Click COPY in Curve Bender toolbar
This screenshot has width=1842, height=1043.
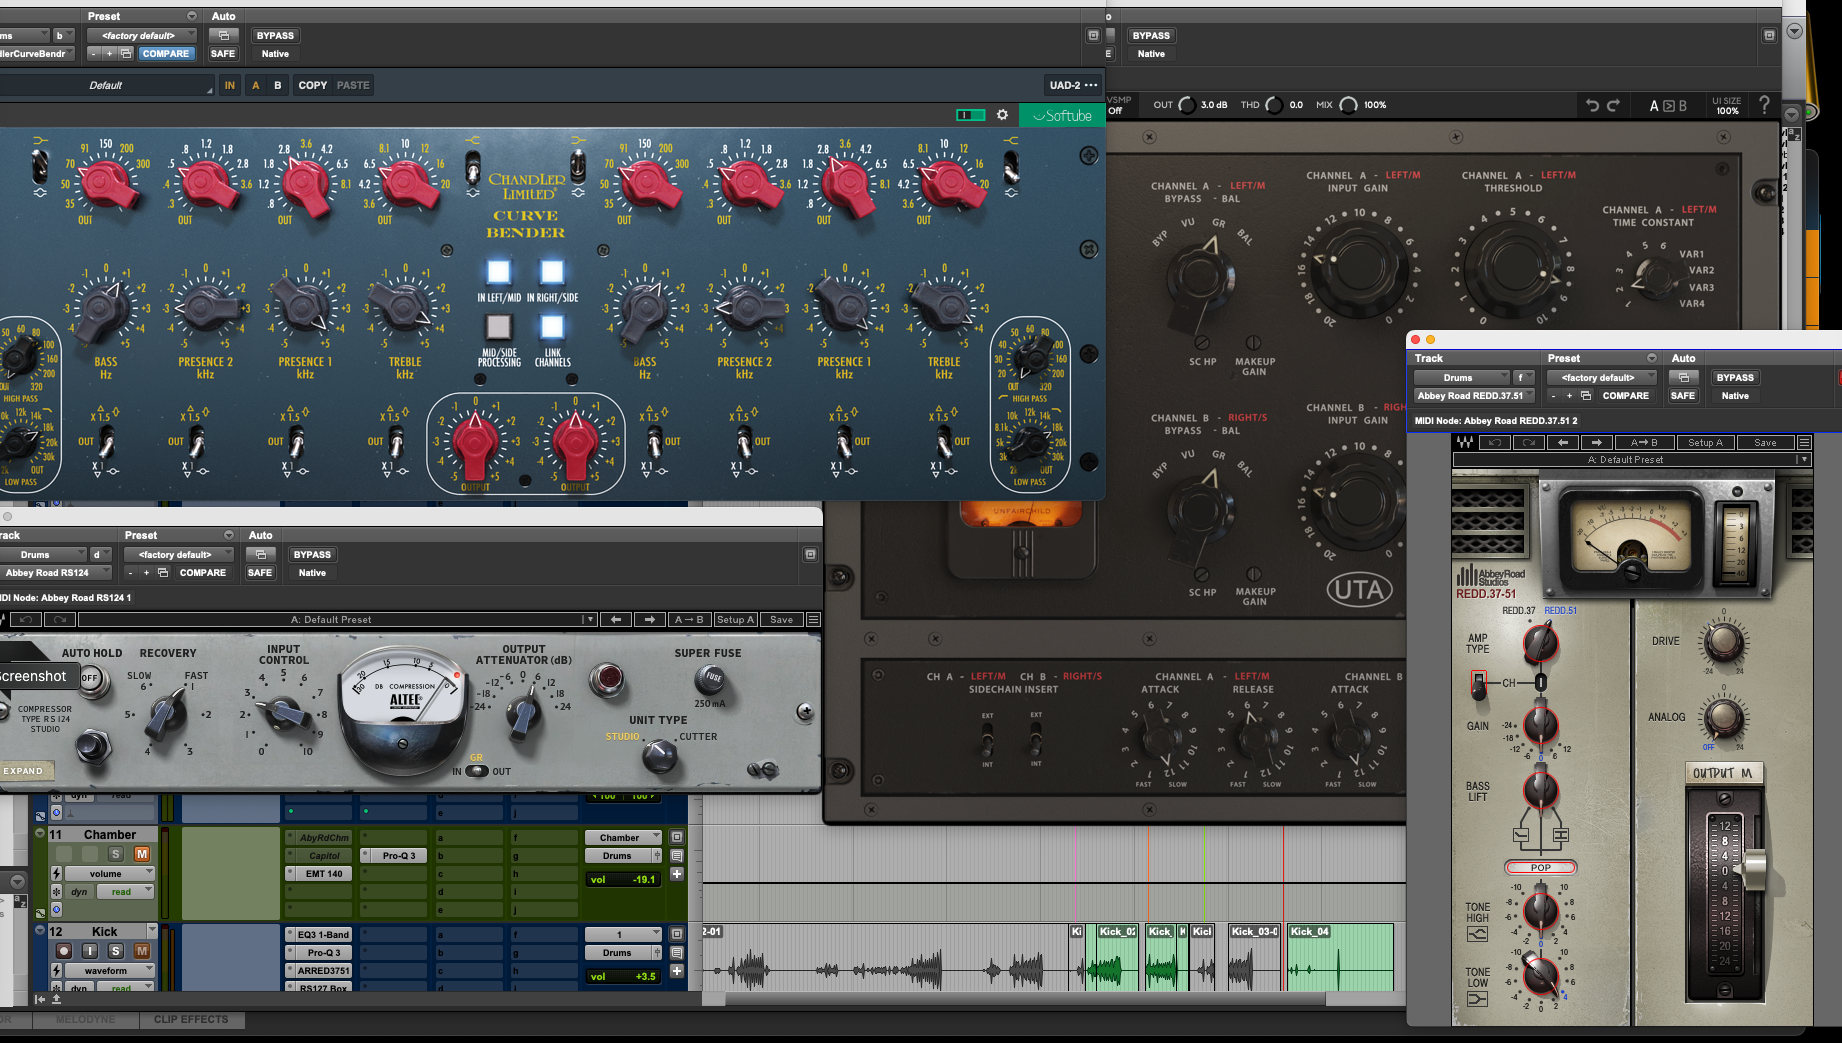313,85
